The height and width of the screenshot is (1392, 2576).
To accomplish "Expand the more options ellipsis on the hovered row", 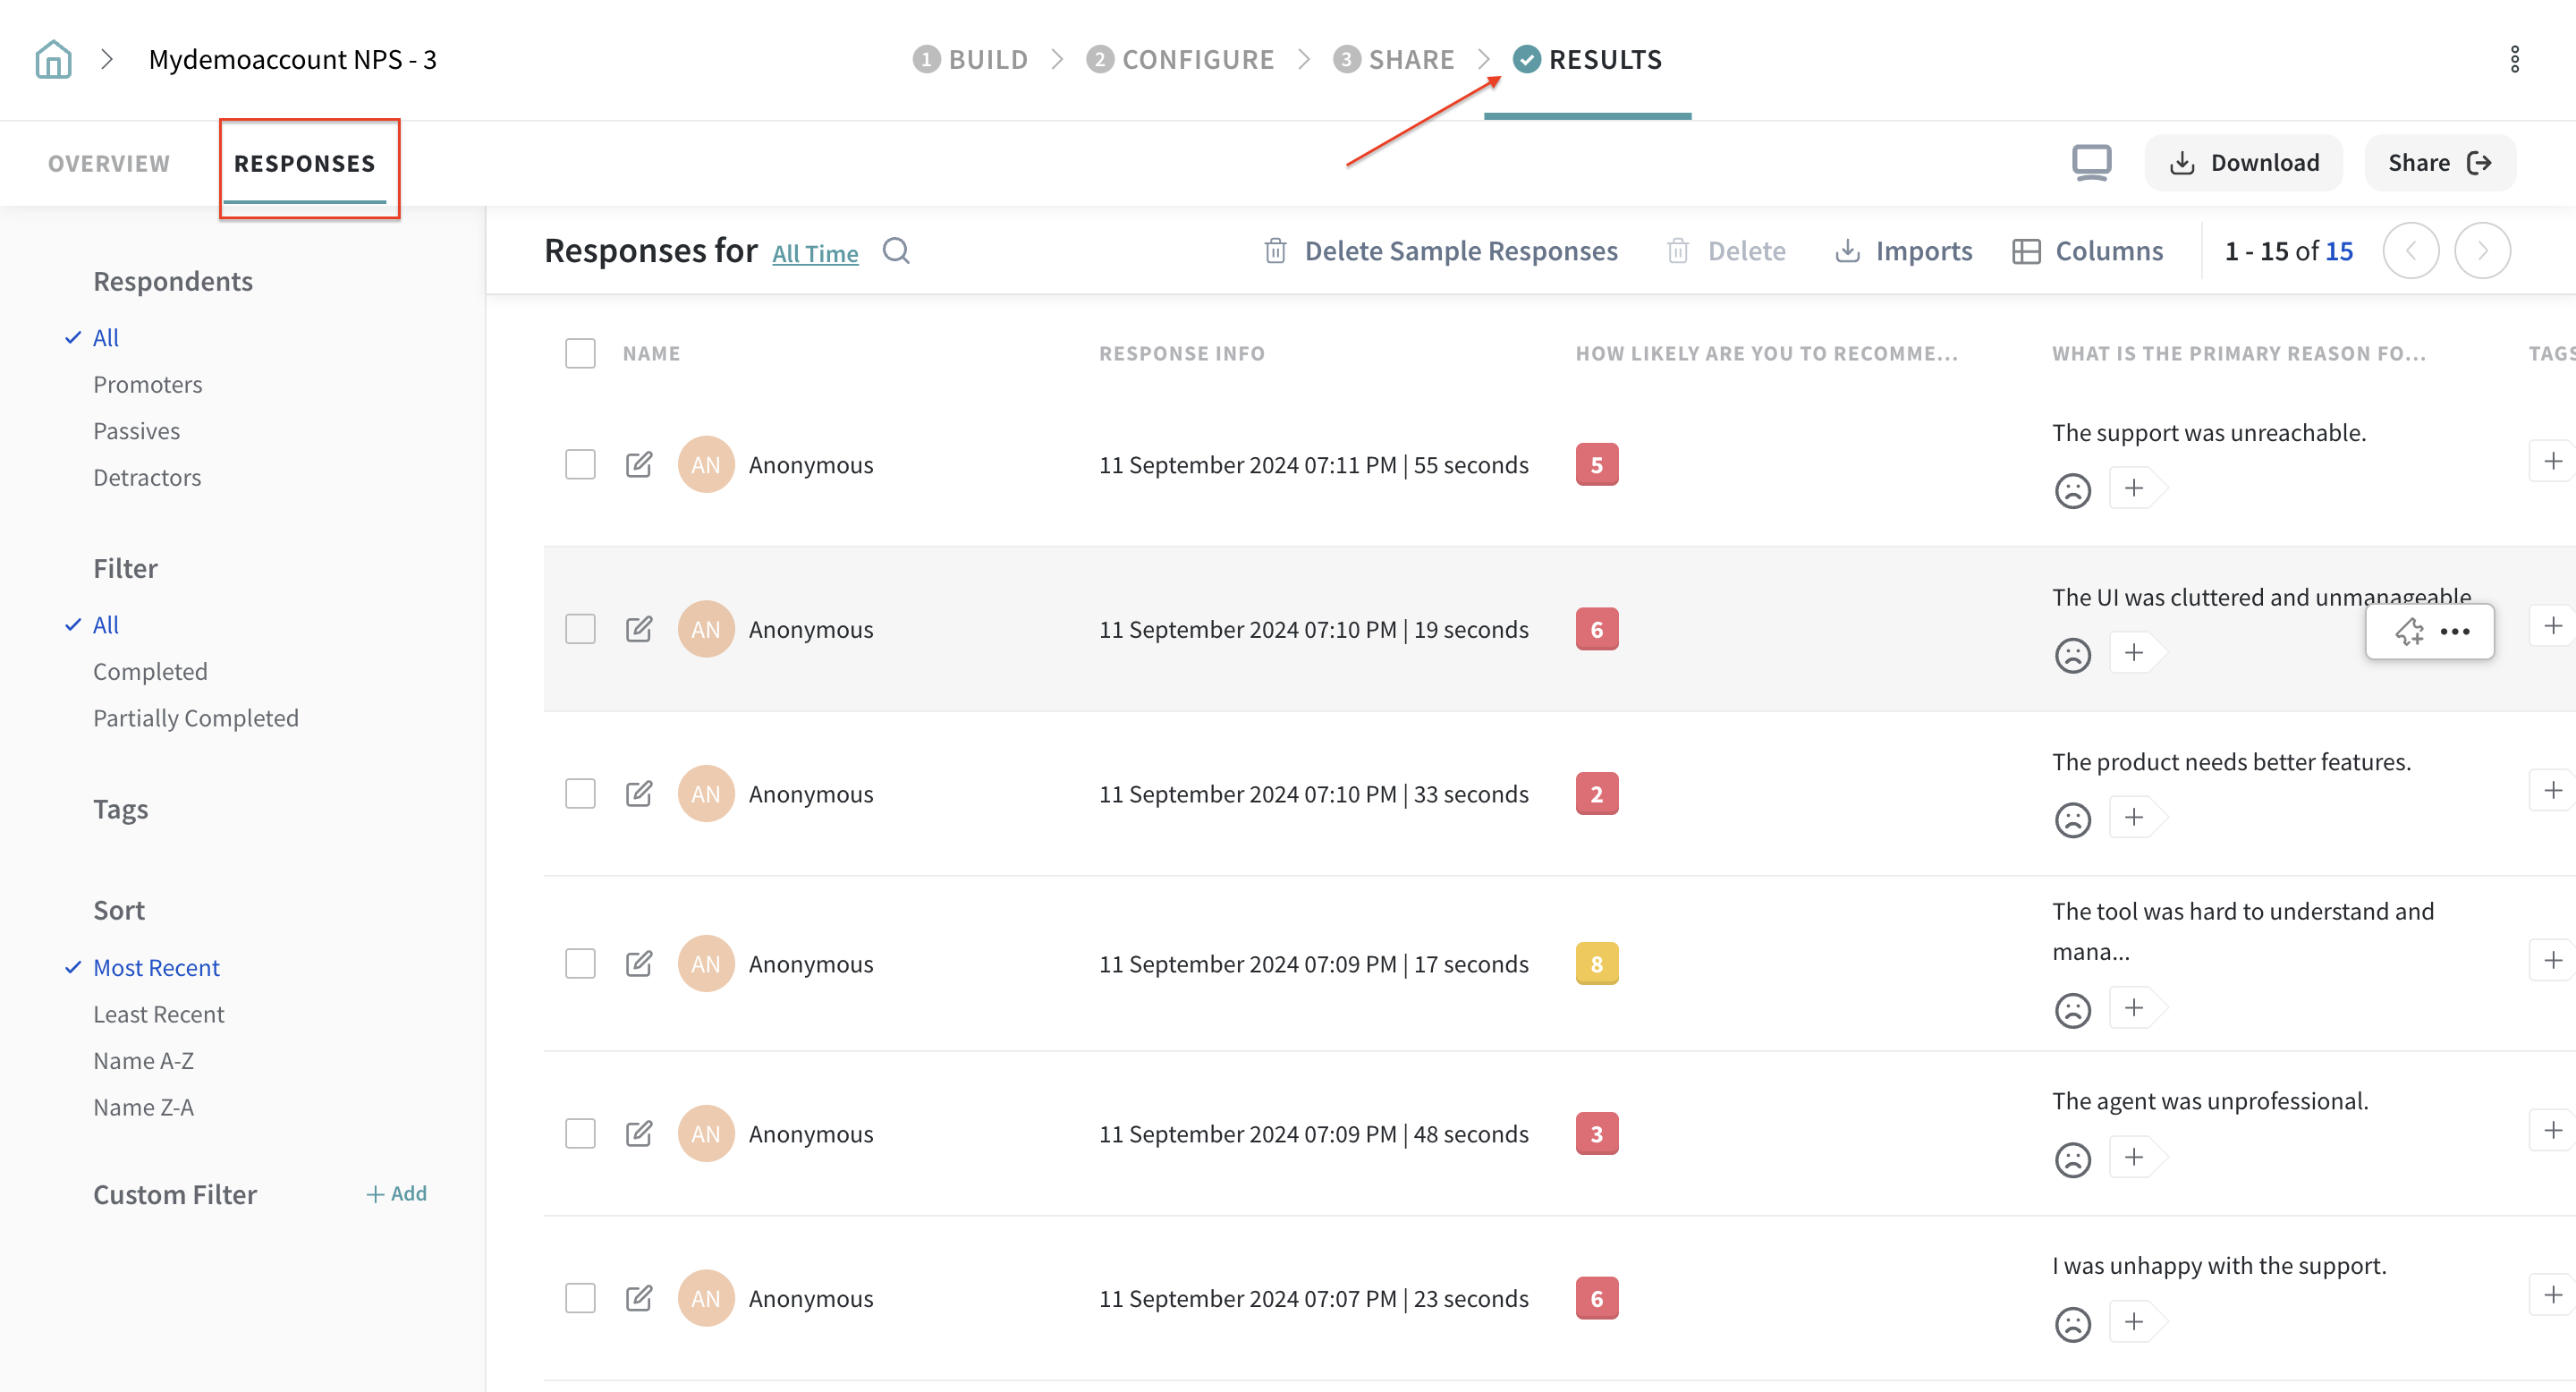I will [2455, 631].
